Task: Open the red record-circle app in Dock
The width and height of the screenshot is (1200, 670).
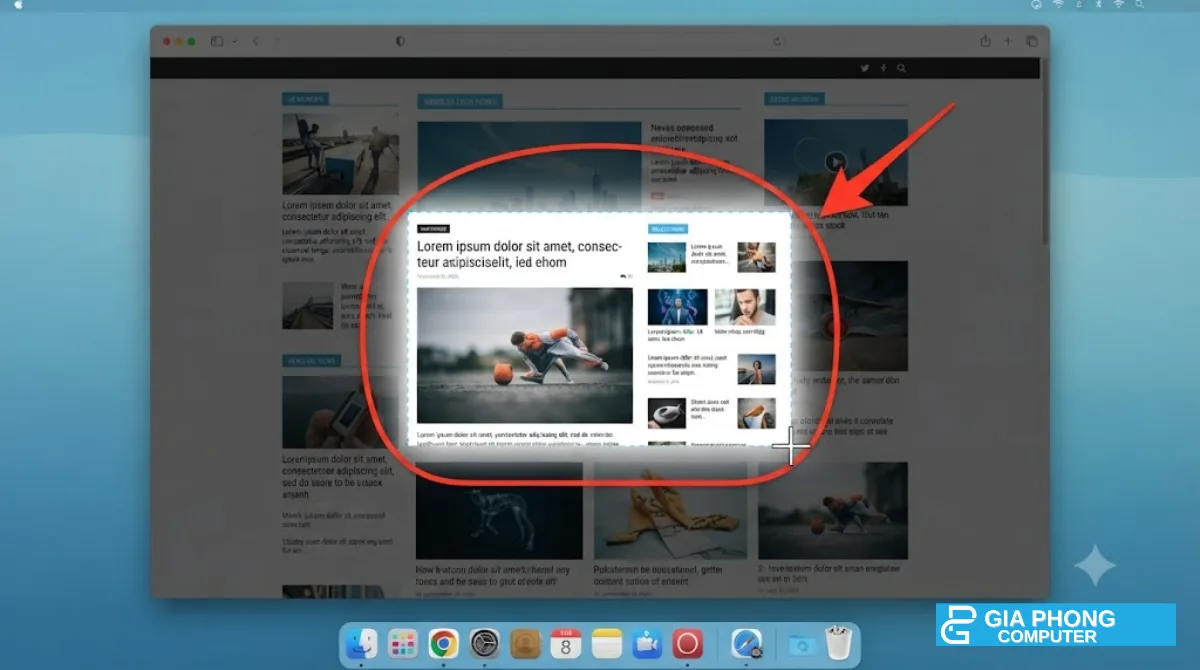Action: coord(688,645)
